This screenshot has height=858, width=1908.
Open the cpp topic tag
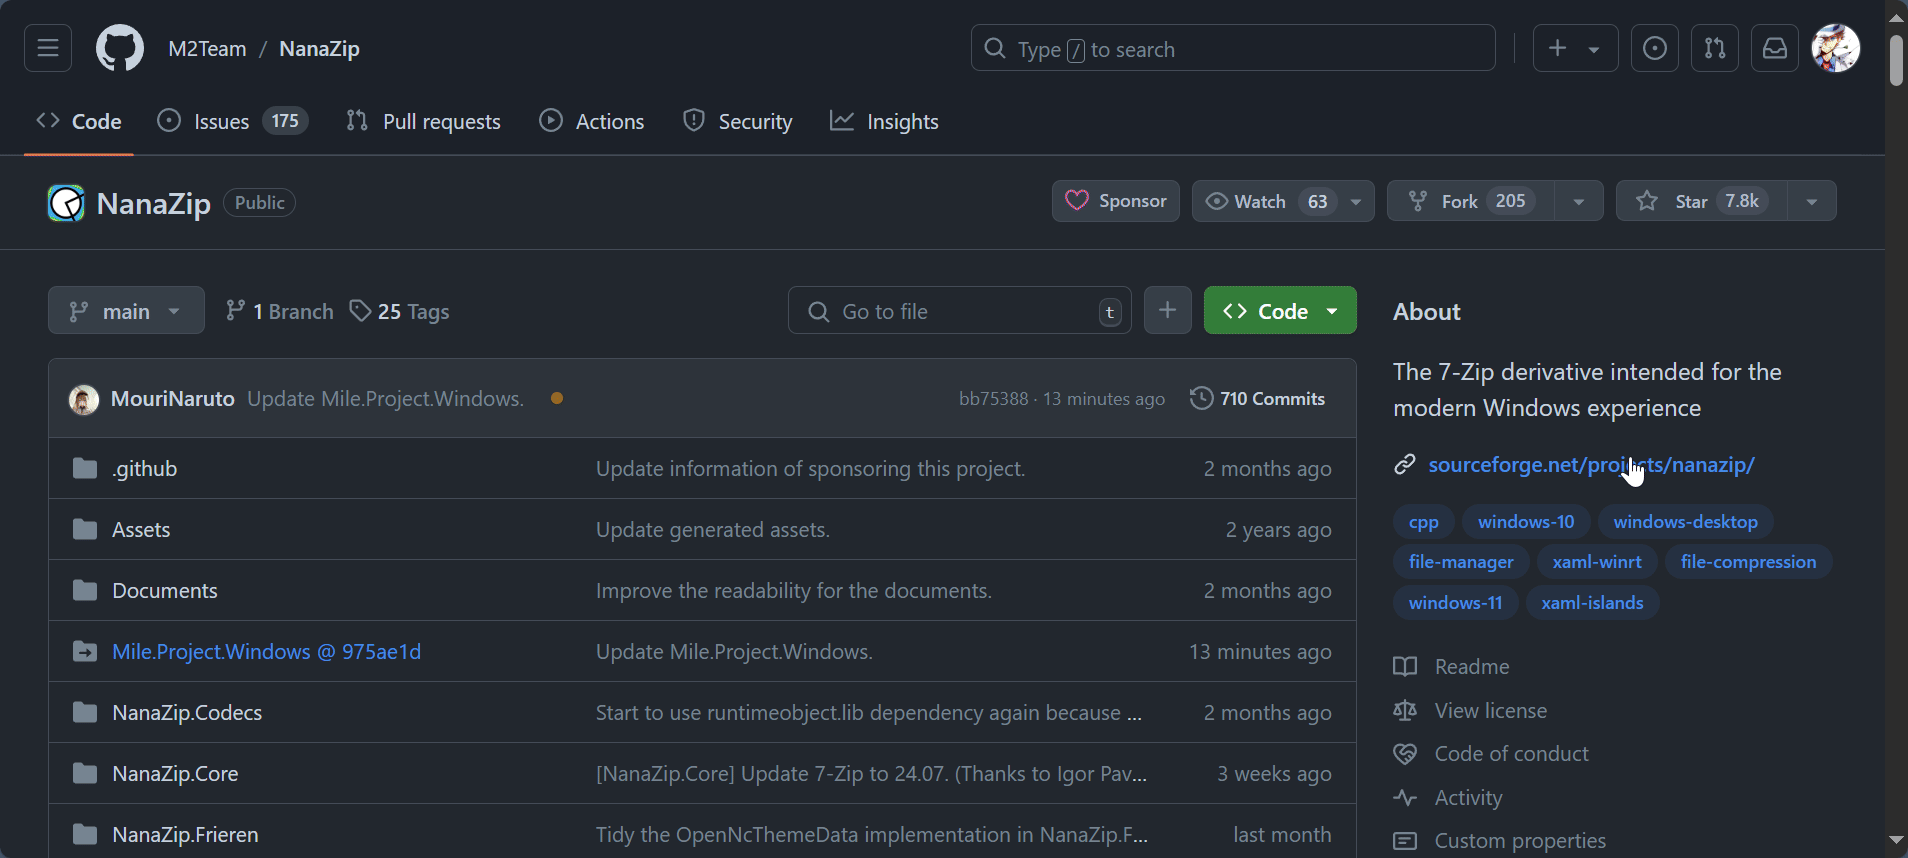click(1423, 521)
